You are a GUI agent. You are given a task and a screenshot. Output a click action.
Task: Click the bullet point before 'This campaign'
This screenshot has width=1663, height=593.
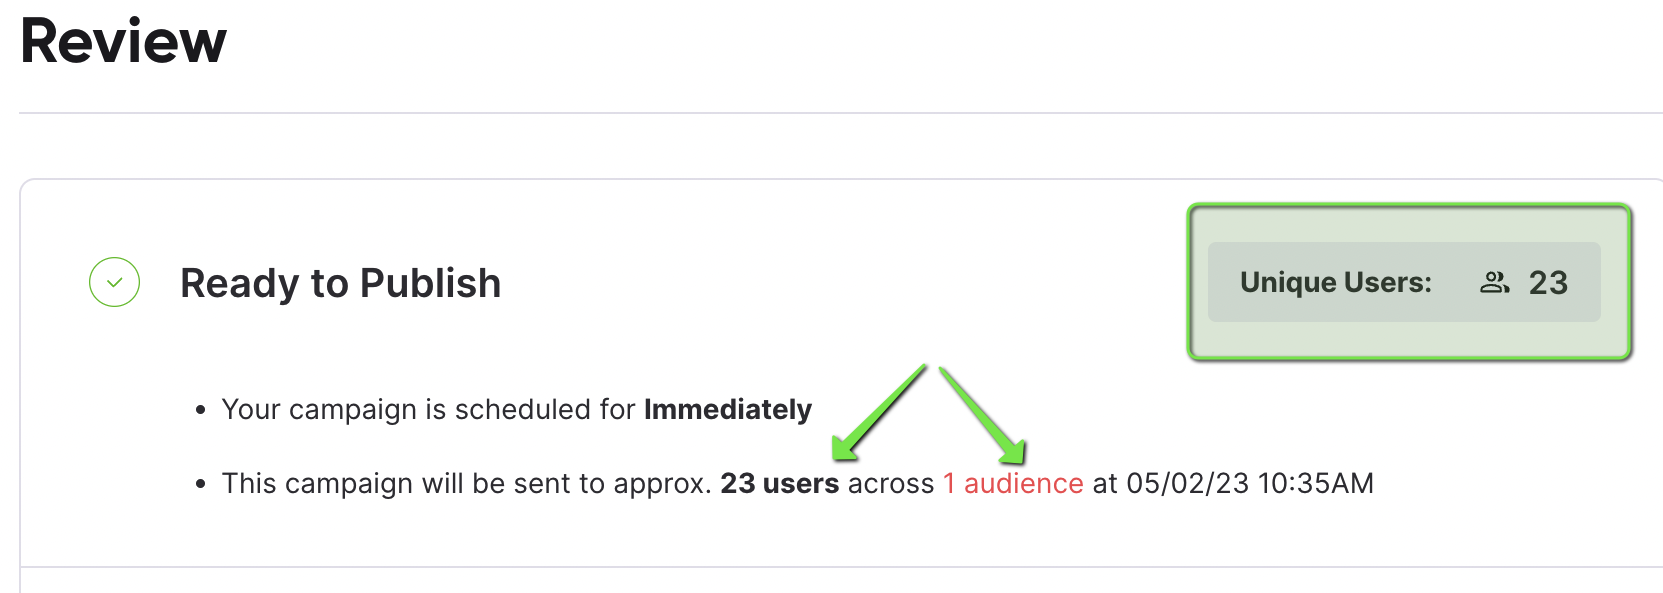[x=201, y=484]
